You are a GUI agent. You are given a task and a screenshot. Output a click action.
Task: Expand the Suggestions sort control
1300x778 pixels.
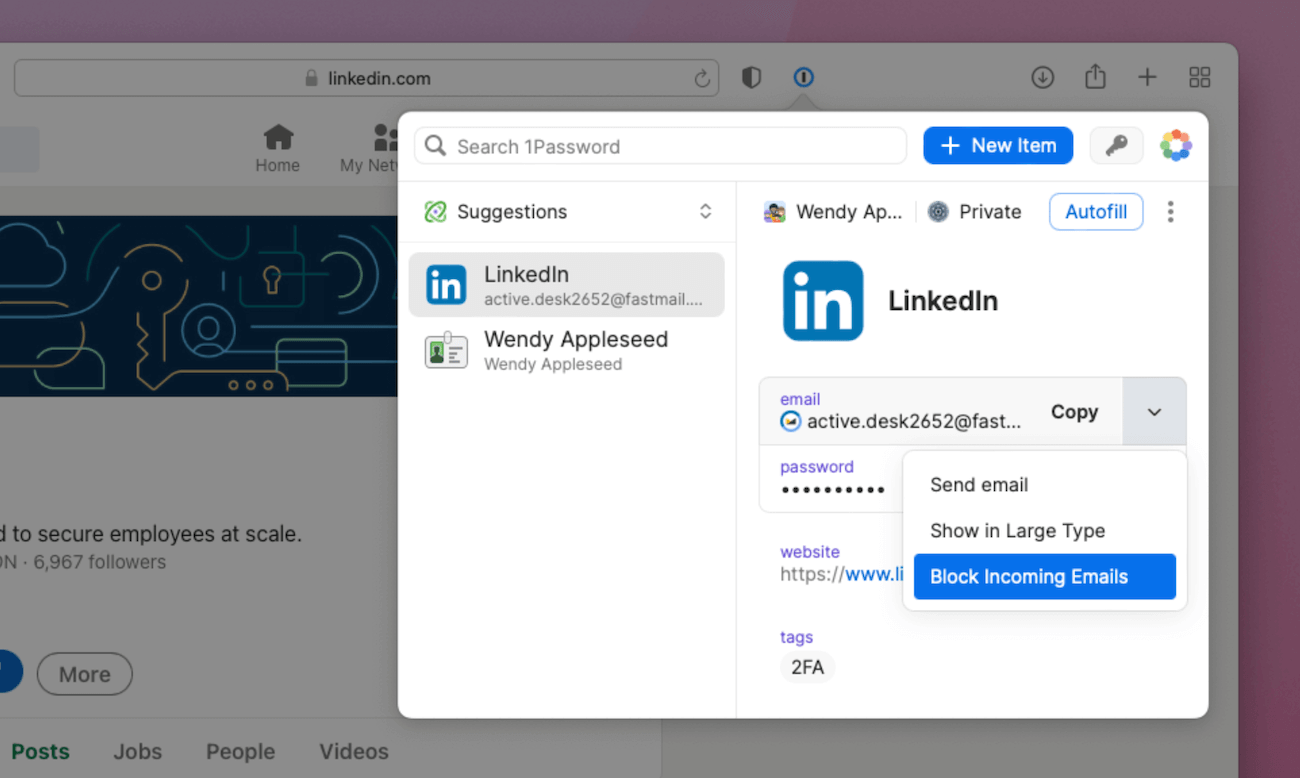[705, 212]
